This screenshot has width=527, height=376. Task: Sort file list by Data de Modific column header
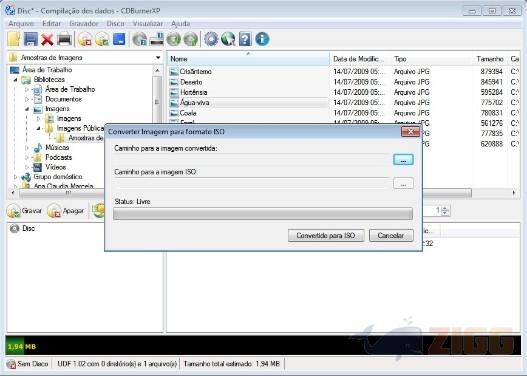pyautogui.click(x=360, y=59)
